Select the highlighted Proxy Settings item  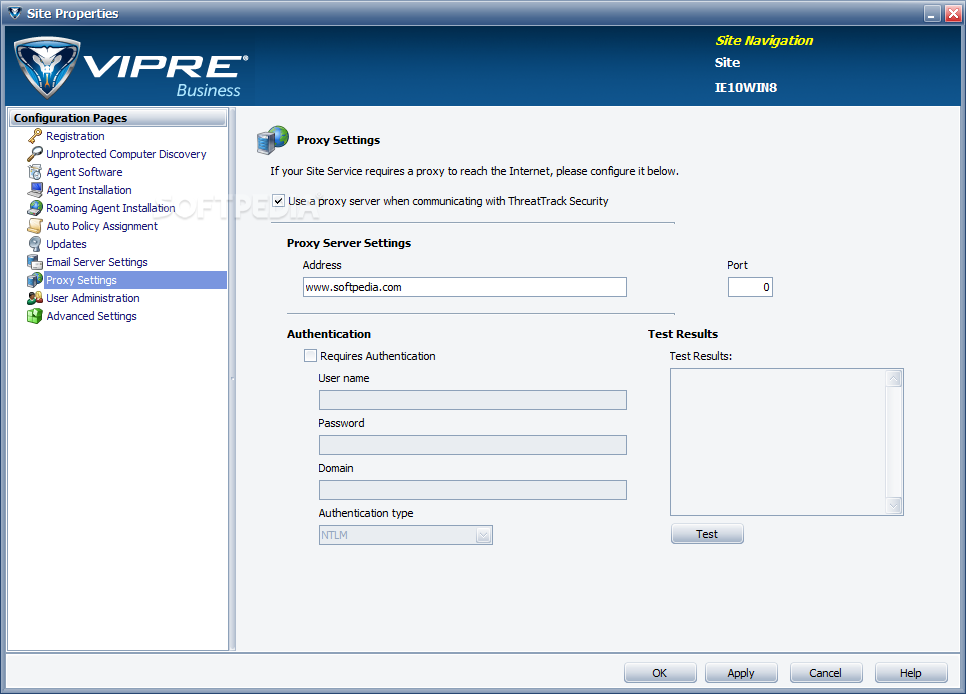(136, 280)
